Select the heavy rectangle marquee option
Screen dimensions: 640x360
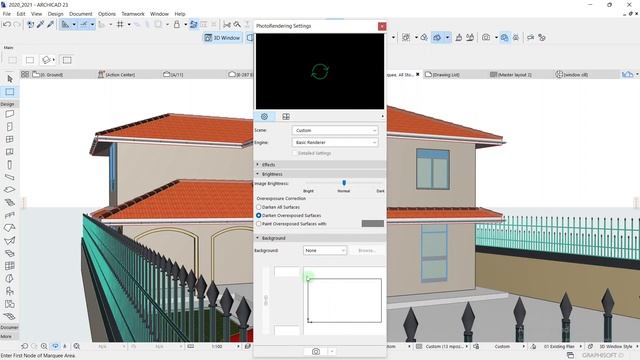coord(67,60)
